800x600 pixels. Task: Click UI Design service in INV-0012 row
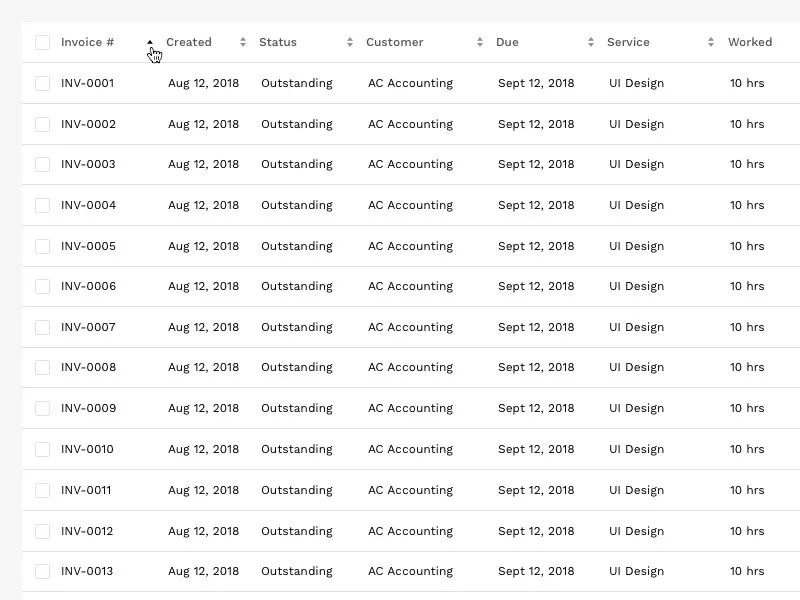637,531
